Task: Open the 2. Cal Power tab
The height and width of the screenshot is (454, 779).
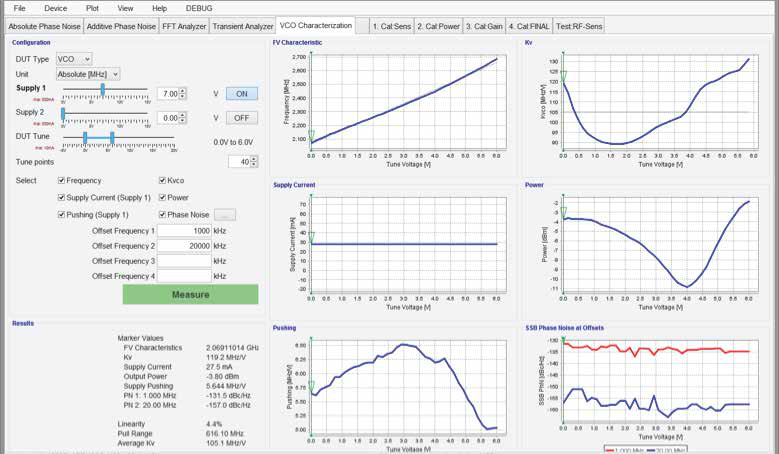Action: 438,26
